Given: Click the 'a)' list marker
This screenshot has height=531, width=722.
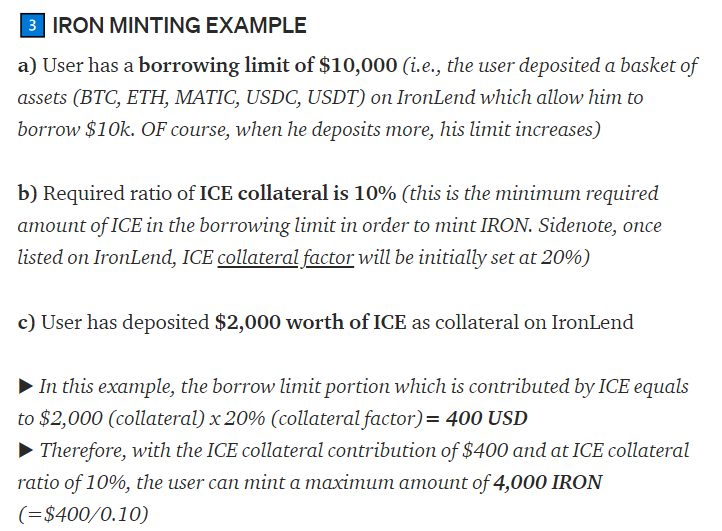Looking at the screenshot, I should [27, 65].
